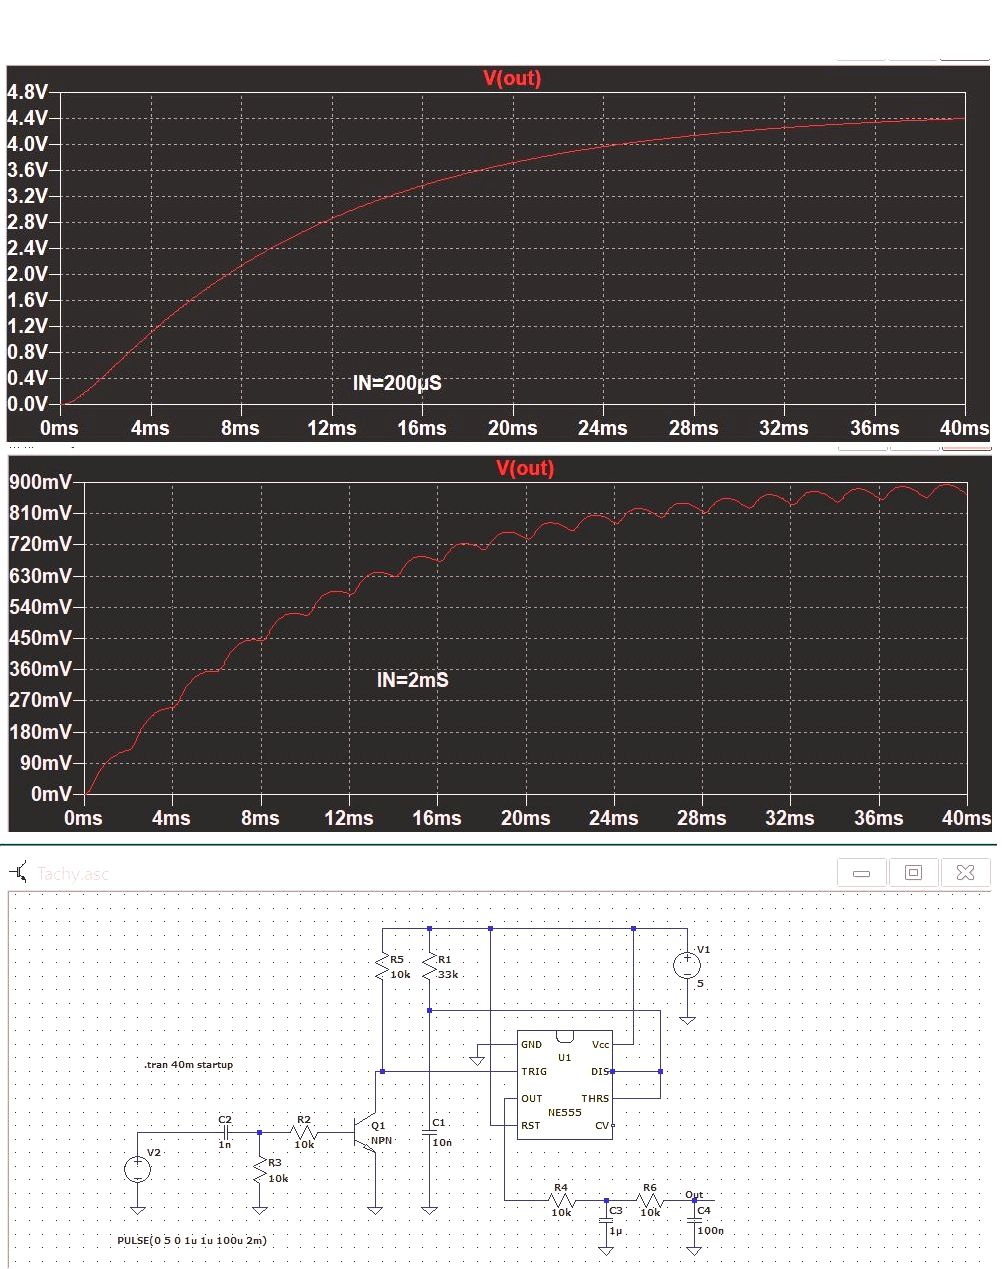
Task: Click the 5 volt value of V1
Action: 700,984
